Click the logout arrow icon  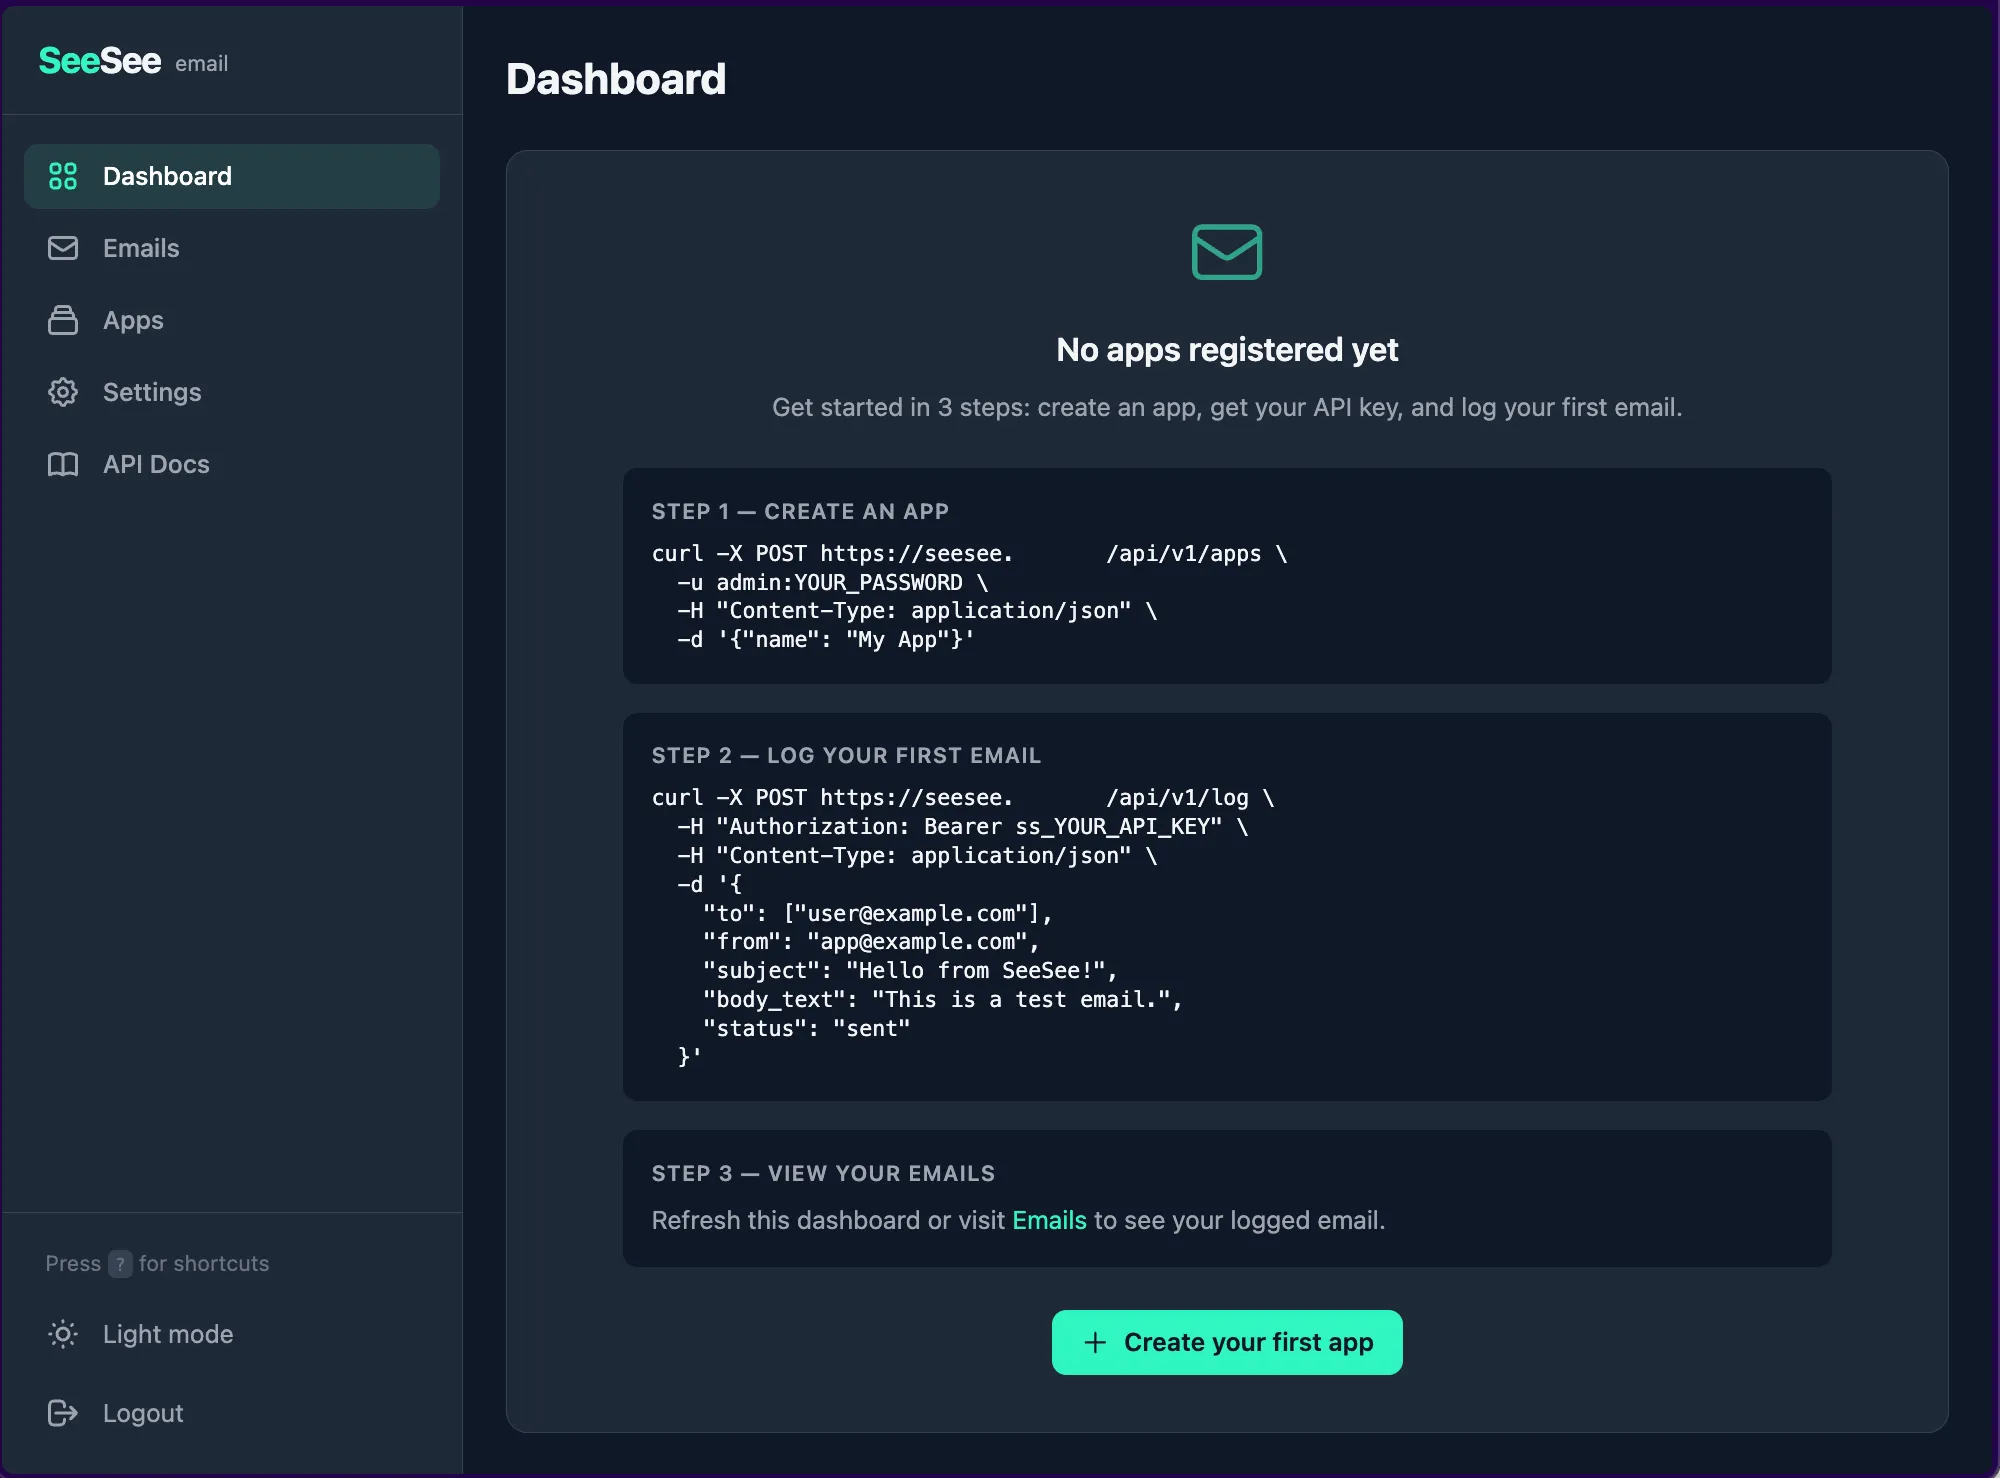(x=62, y=1413)
